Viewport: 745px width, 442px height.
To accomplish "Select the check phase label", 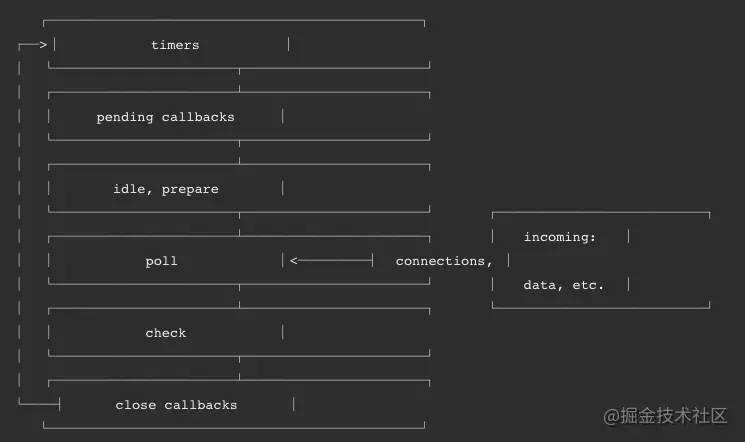I will click(x=166, y=333).
